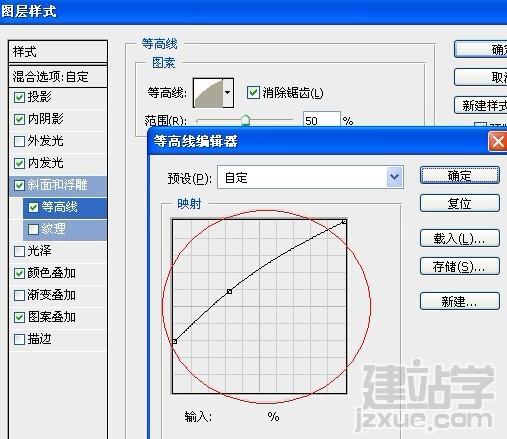Image resolution: width=507 pixels, height=439 pixels.
Task: Select the 光泽 satin style entry
Action: pyautogui.click(x=58, y=251)
